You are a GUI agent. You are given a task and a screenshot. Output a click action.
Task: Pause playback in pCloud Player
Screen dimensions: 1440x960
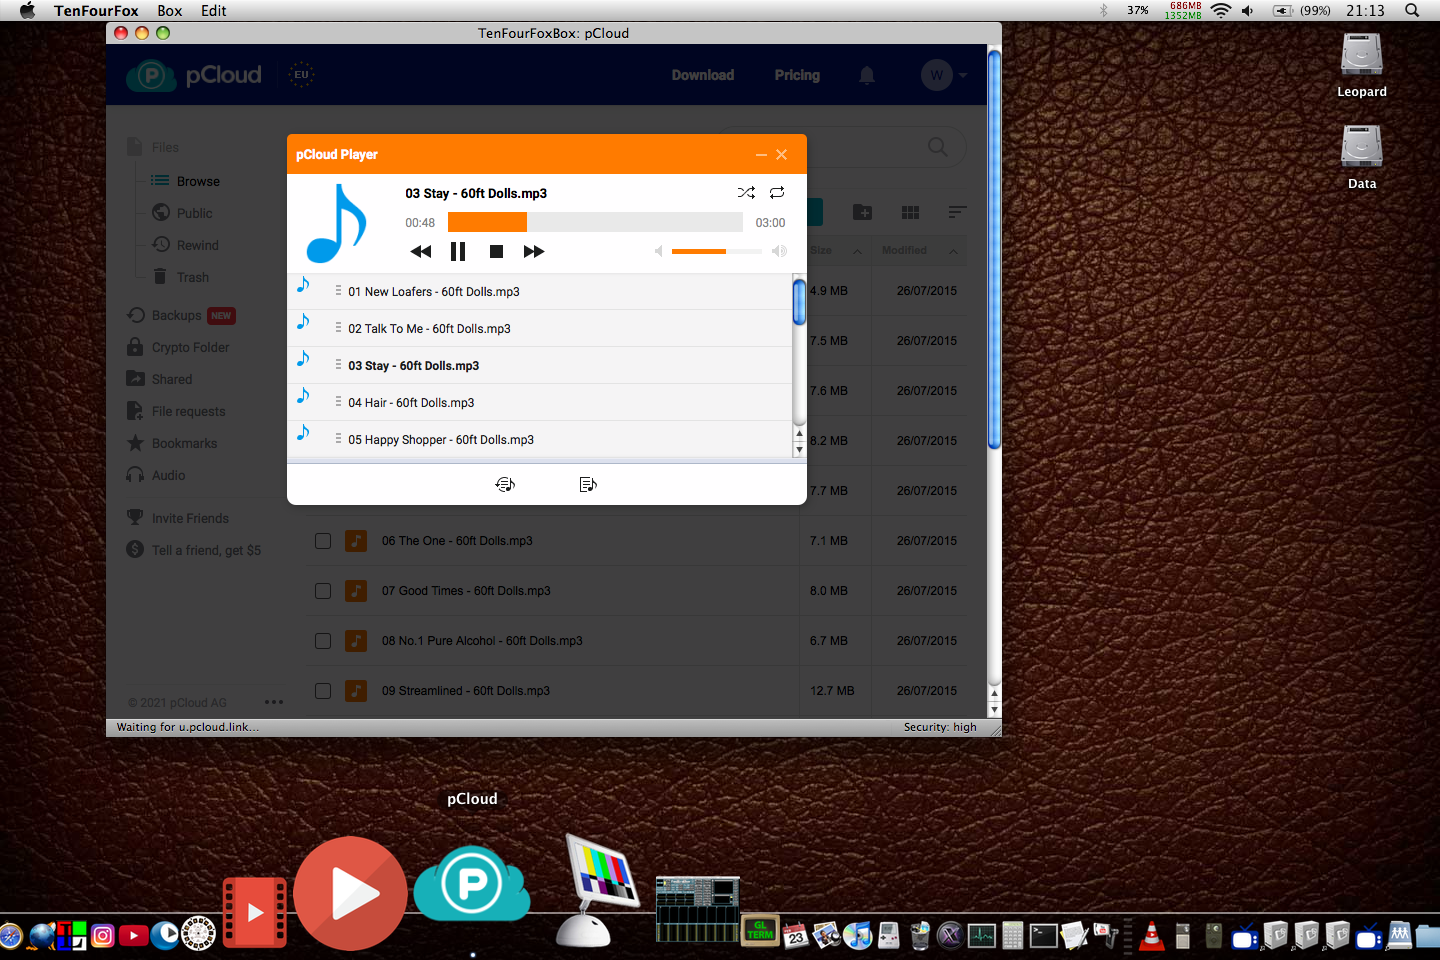click(458, 251)
